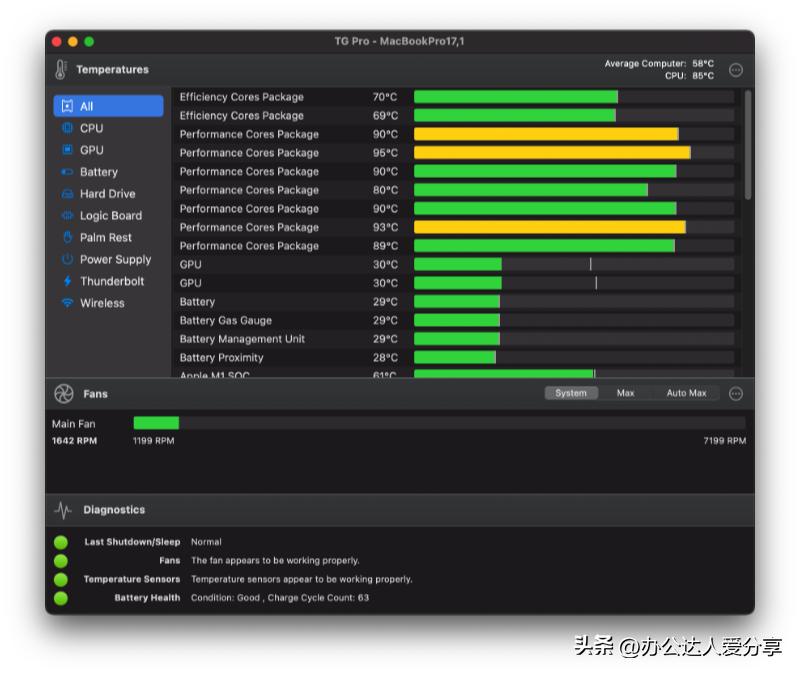Select the Thunderbolt bolt icon
Screen dimensions: 800x674
point(67,282)
